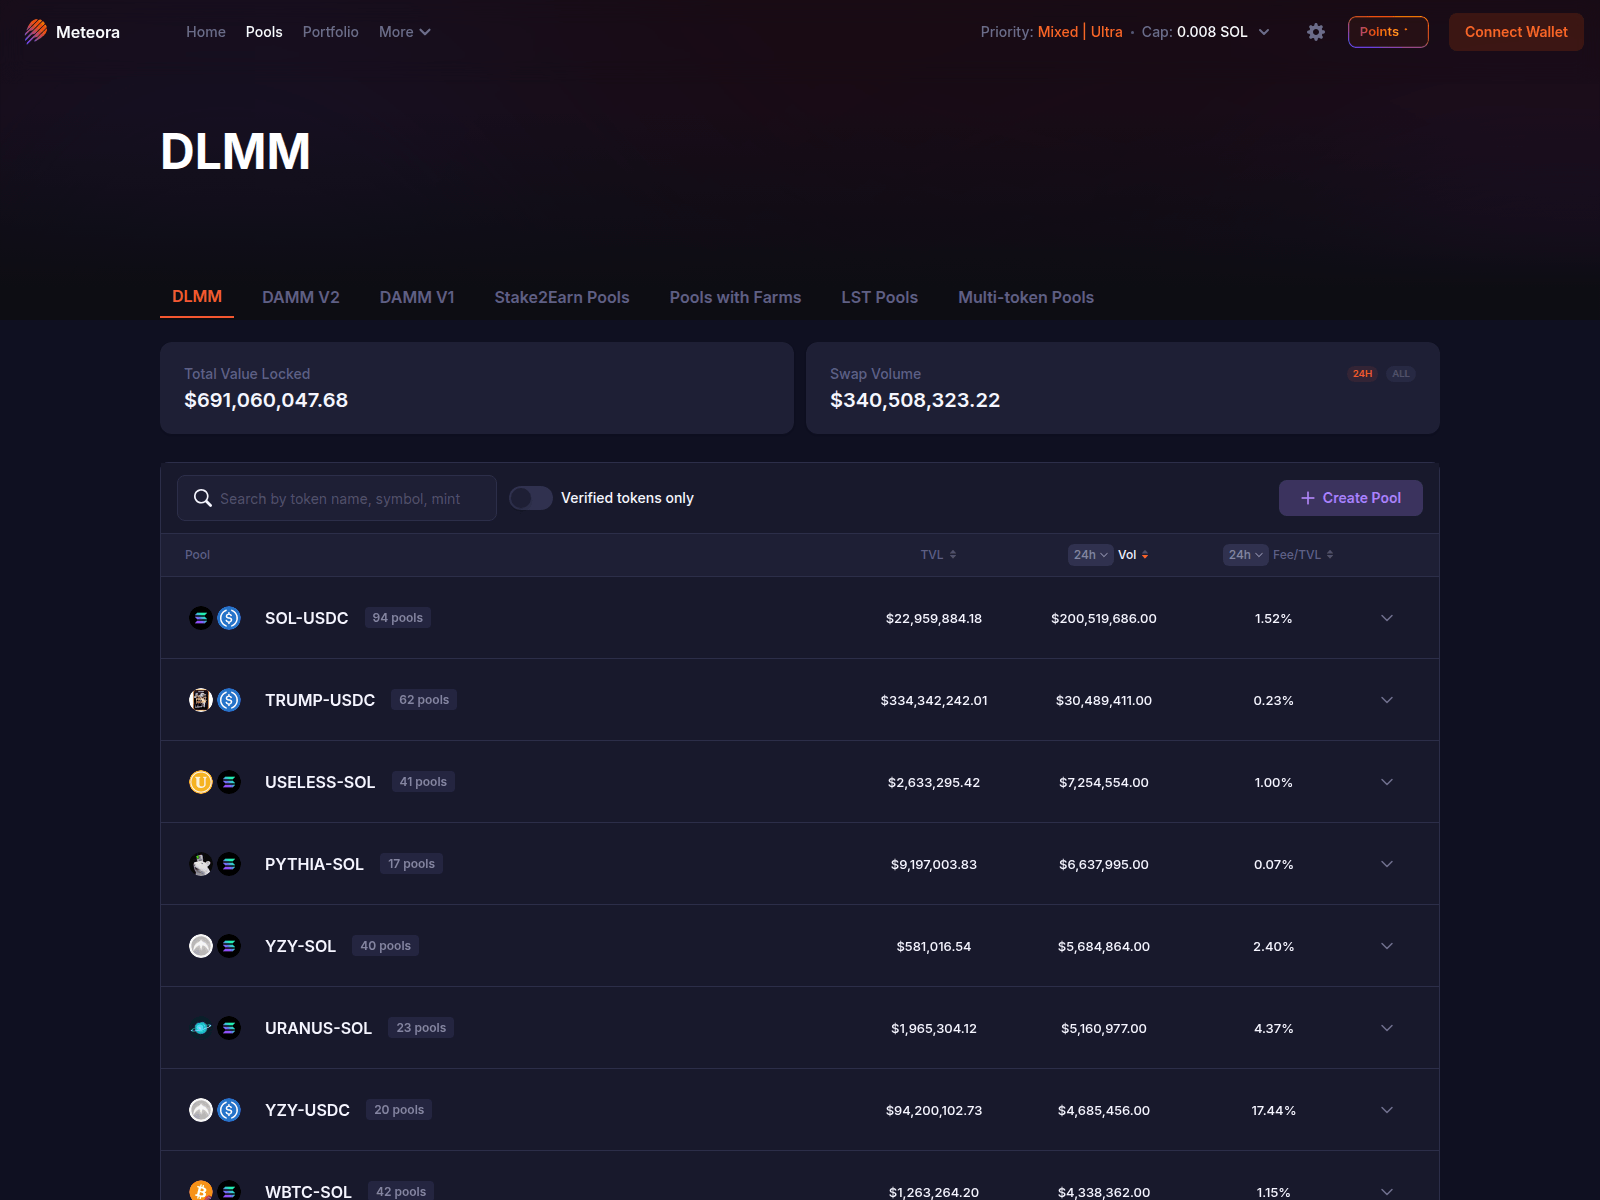Click the Create Pool button
The height and width of the screenshot is (1200, 1600).
point(1351,498)
